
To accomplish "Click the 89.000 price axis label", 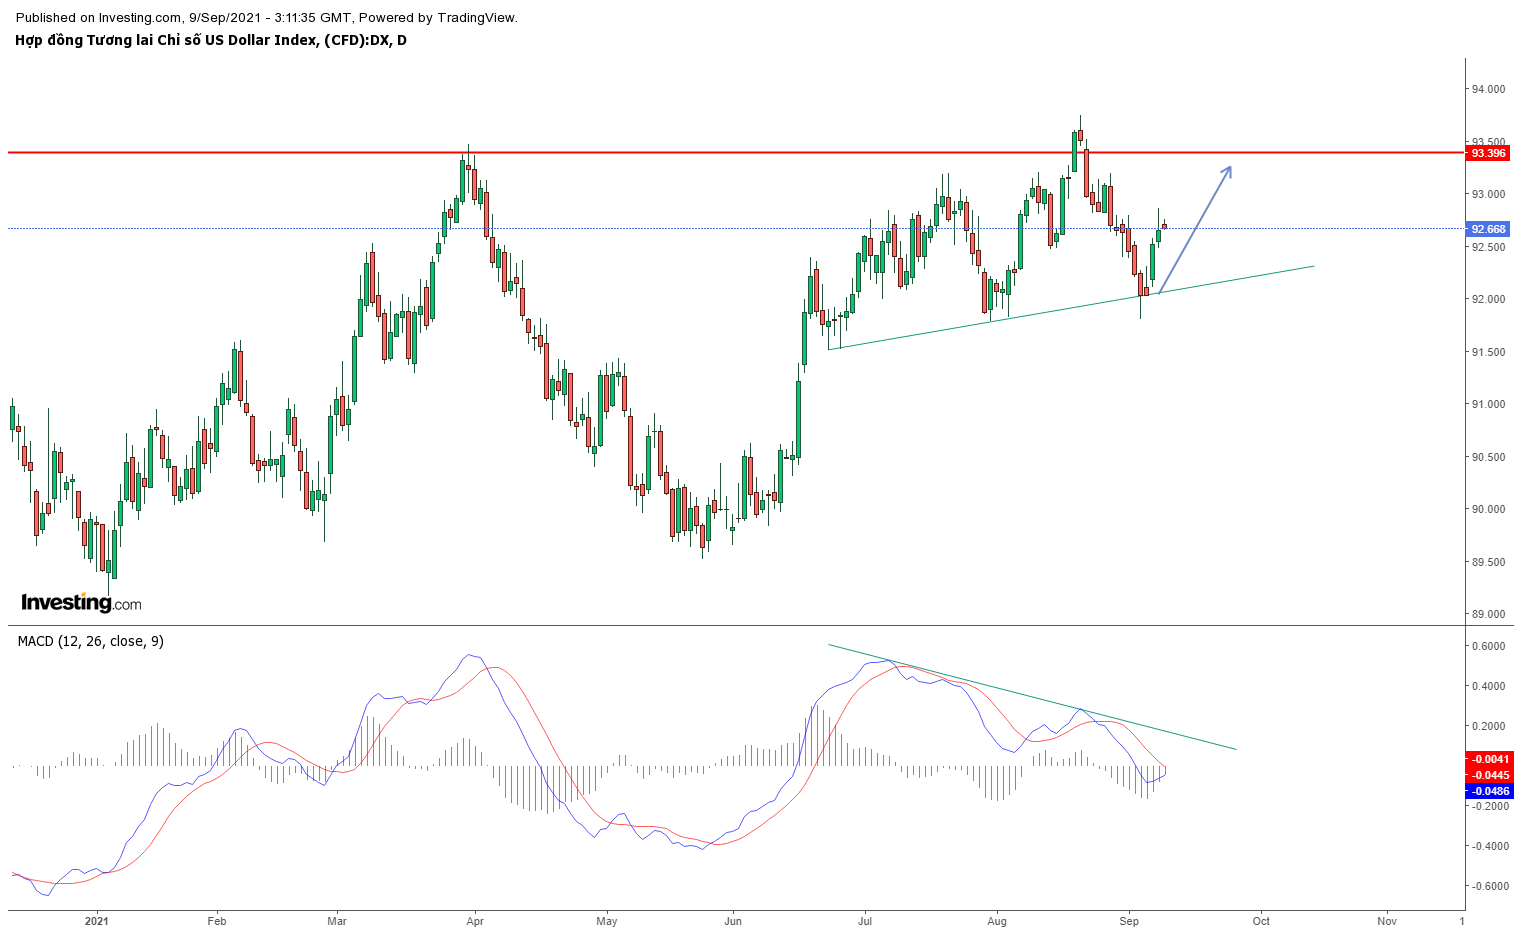I will point(1487,614).
